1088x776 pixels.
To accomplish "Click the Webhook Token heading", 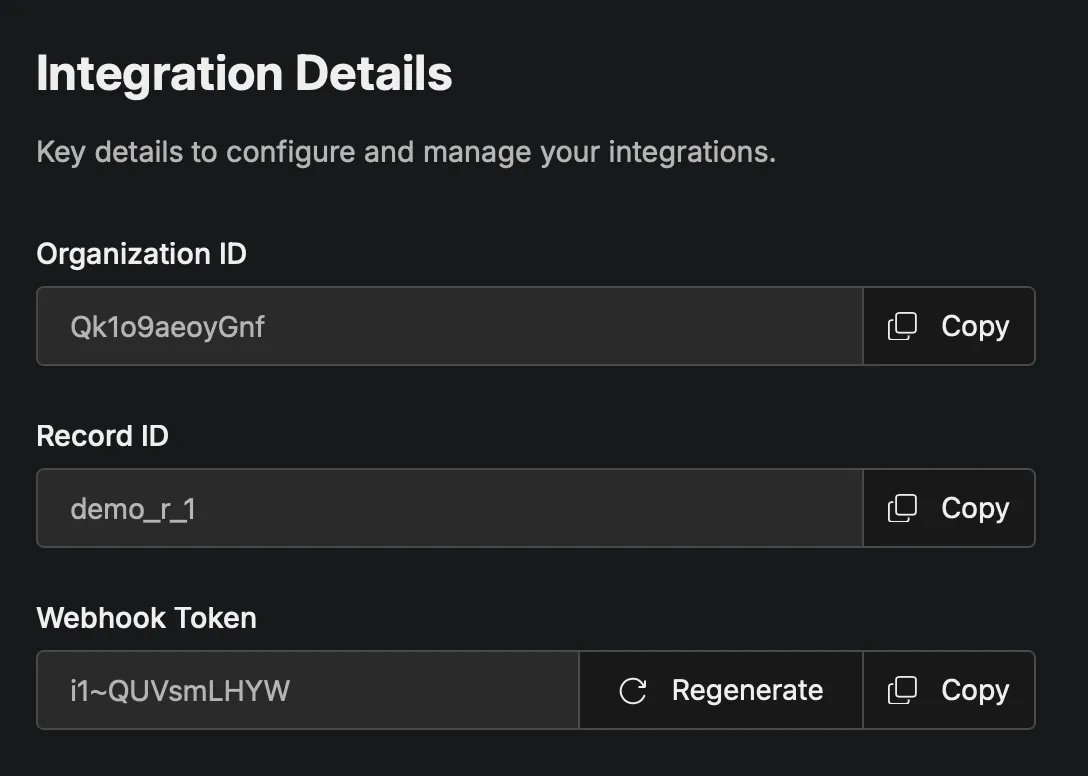I will pyautogui.click(x=146, y=618).
